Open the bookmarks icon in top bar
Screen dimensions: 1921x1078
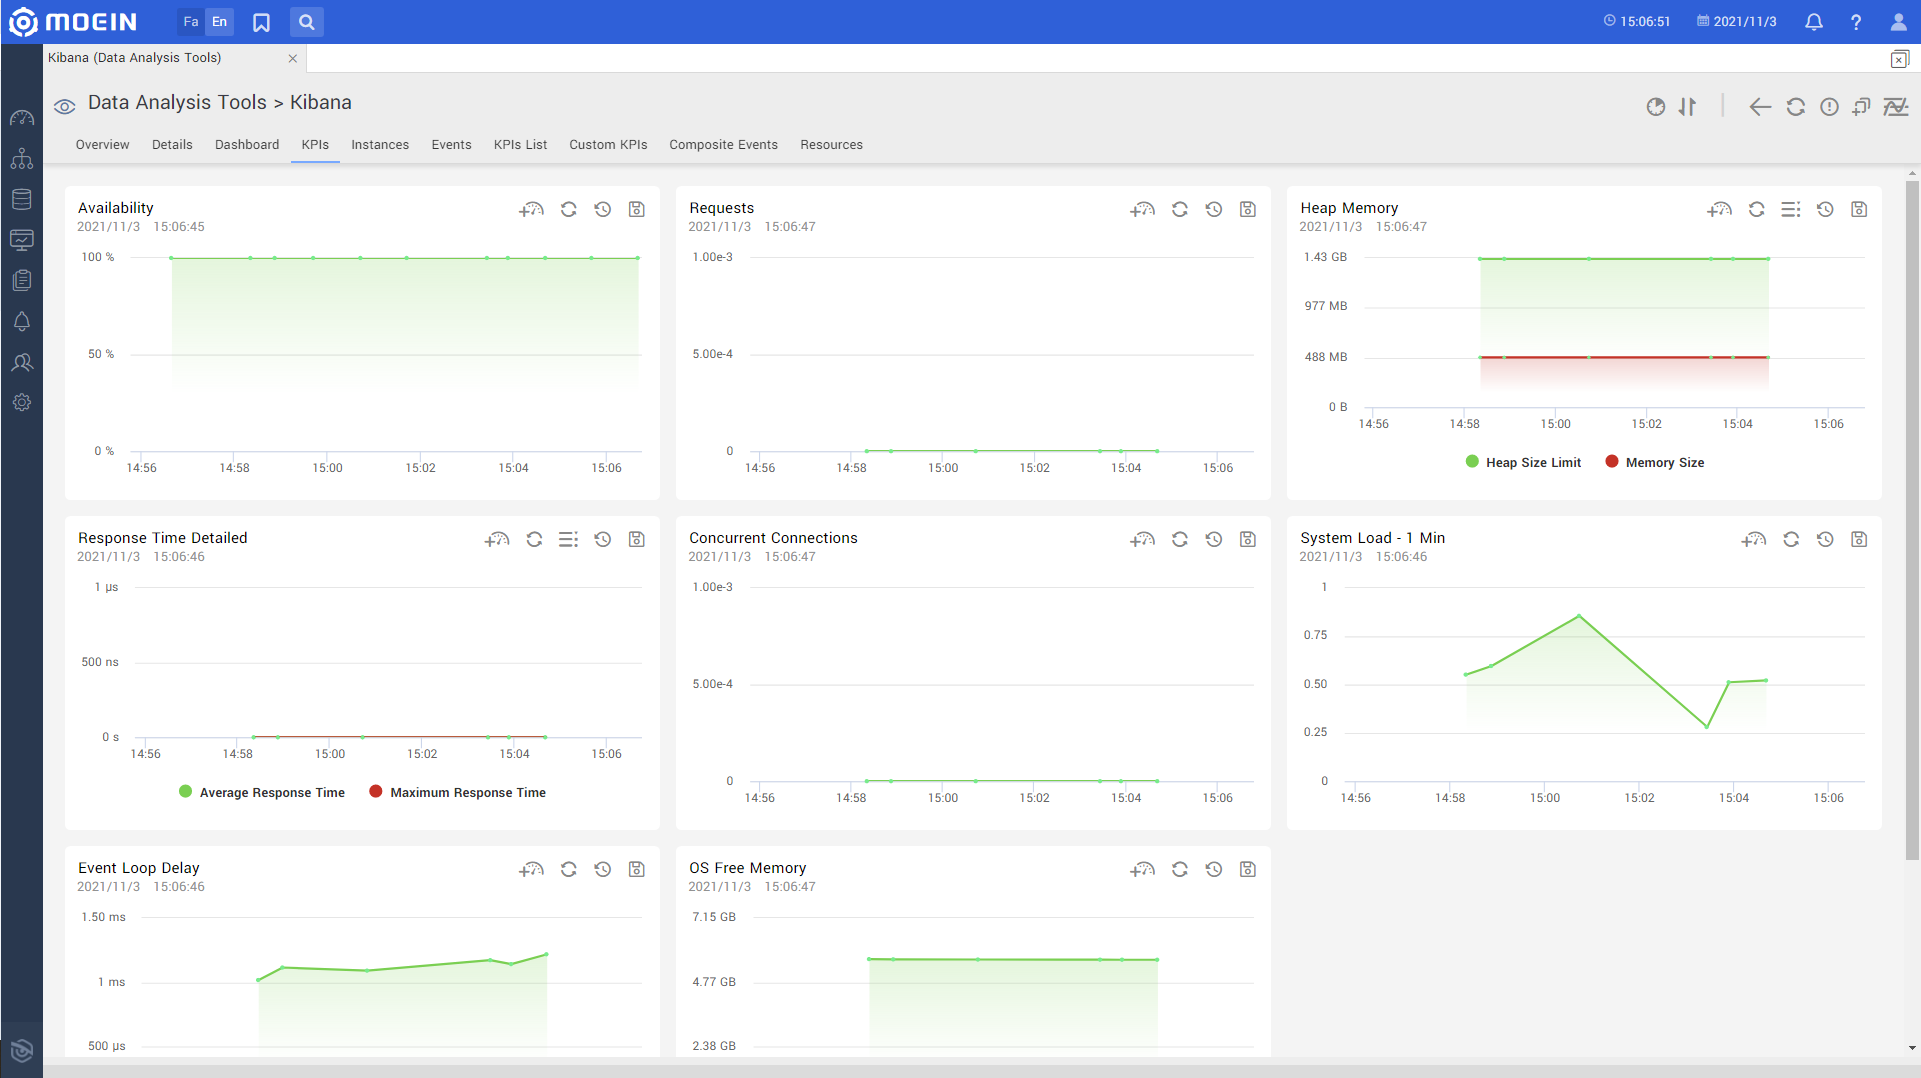[x=261, y=22]
